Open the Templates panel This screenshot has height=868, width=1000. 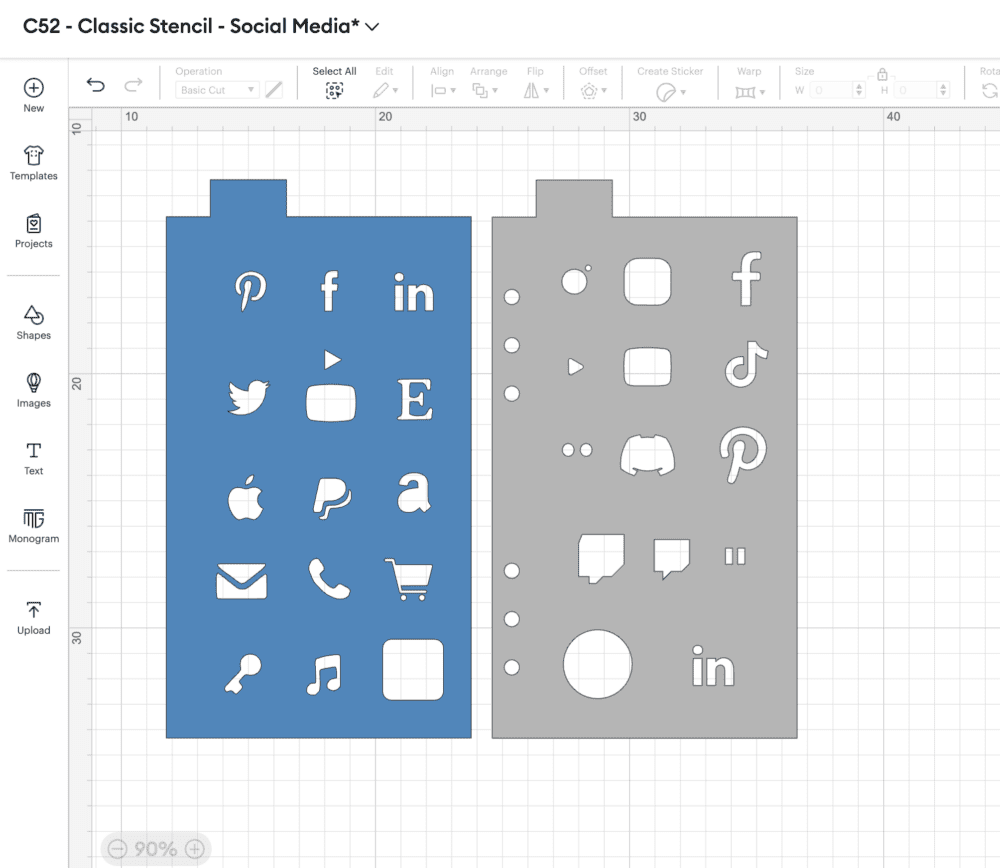pyautogui.click(x=34, y=156)
